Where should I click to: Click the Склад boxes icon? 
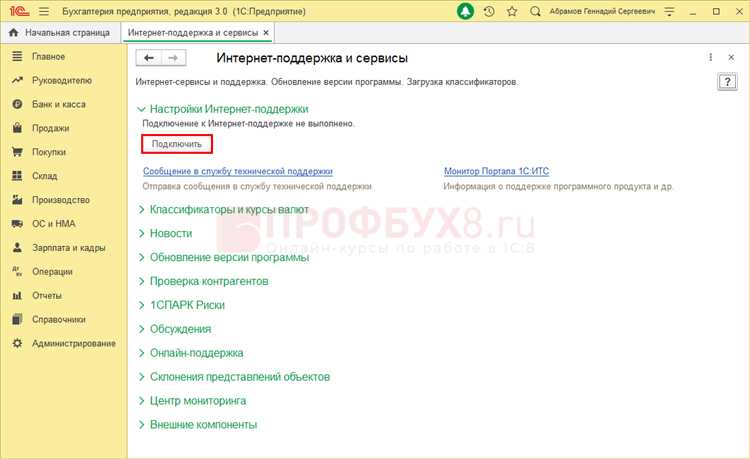click(x=17, y=176)
